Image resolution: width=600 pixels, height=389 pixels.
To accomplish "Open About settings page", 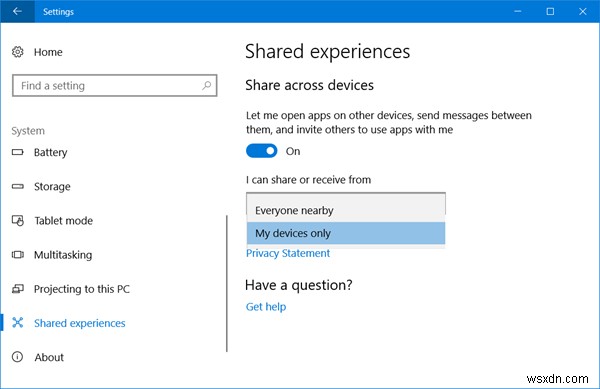I will 49,357.
